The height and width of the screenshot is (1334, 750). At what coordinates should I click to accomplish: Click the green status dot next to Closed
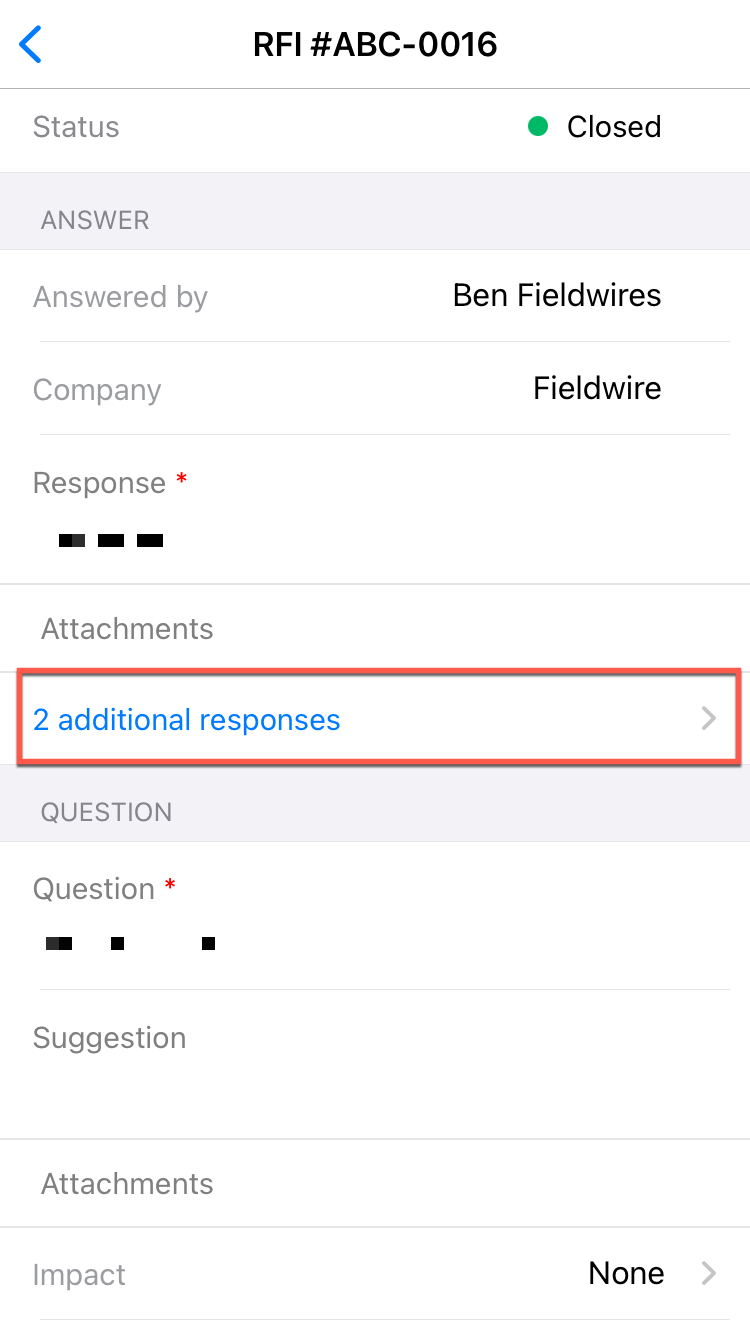click(x=538, y=127)
